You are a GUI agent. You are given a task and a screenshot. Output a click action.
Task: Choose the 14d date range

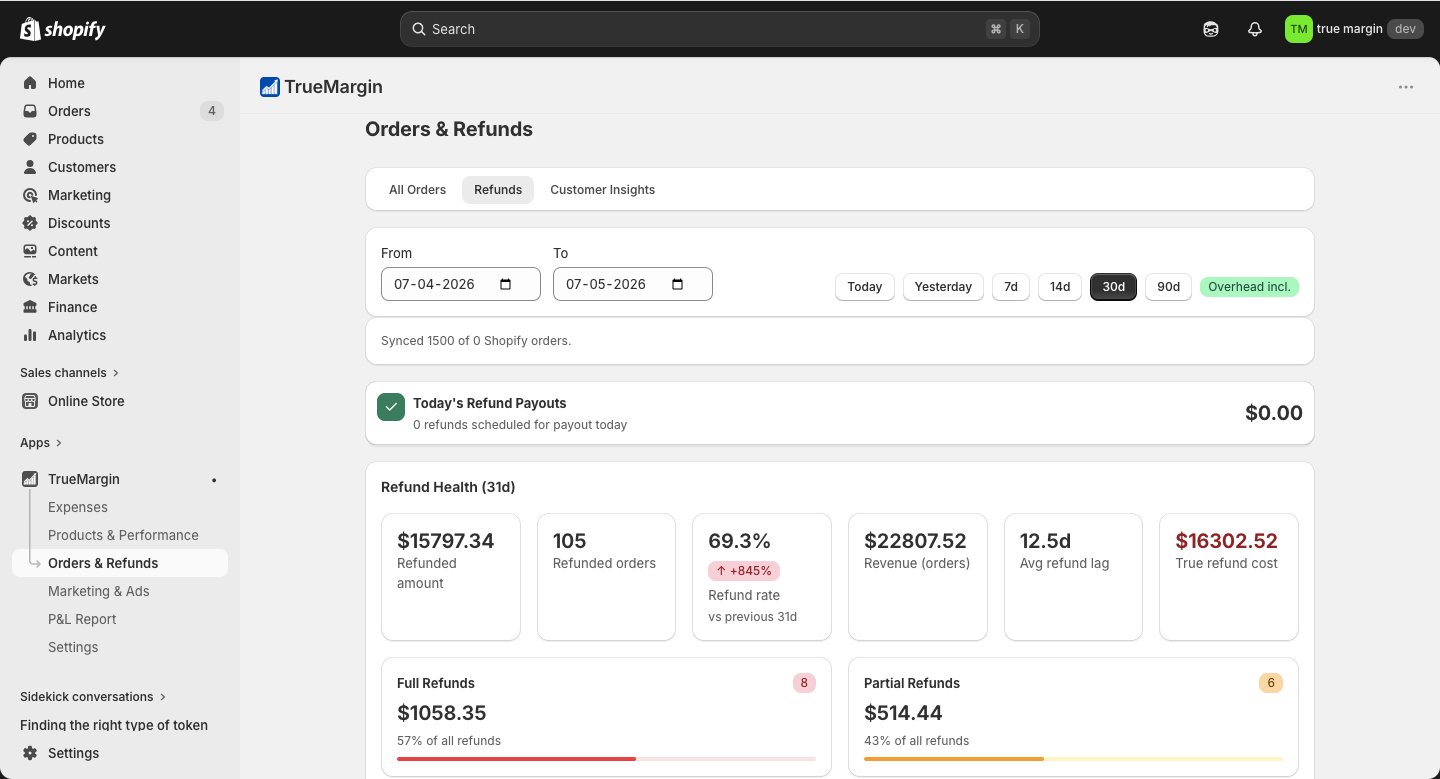tap(1060, 287)
